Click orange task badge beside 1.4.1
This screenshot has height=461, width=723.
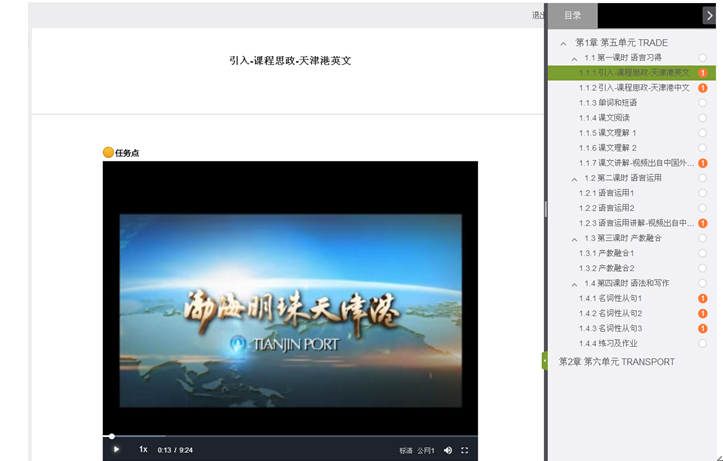703,298
